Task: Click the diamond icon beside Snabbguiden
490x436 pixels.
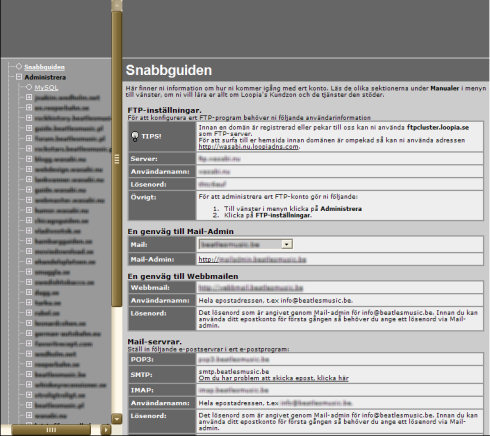Action: click(19, 67)
